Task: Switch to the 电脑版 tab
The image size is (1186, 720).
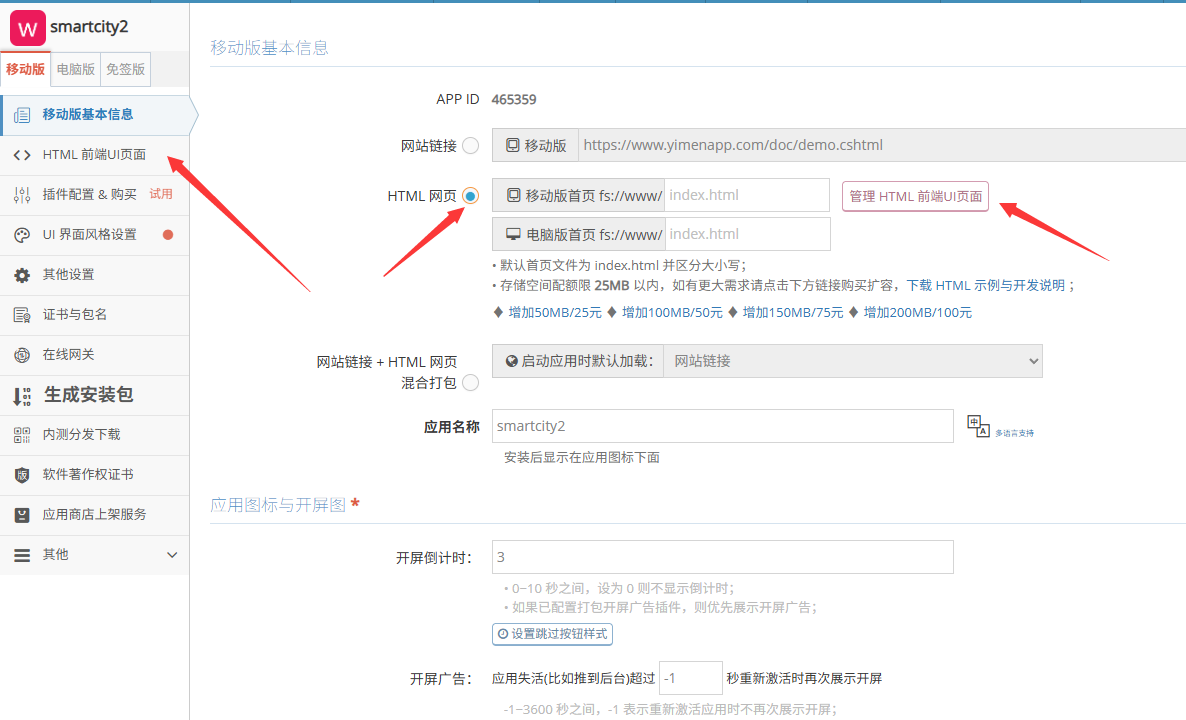Action: point(75,68)
